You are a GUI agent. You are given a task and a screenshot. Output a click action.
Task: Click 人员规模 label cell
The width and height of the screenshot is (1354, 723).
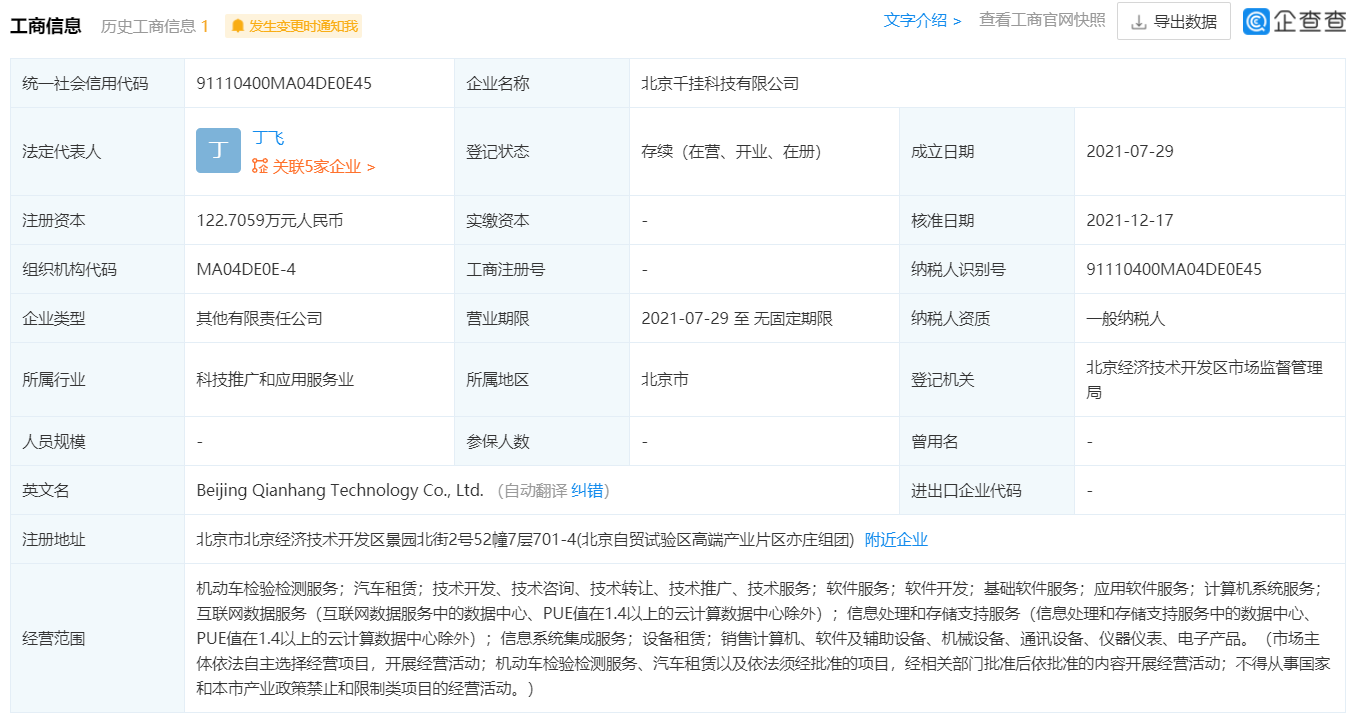click(97, 442)
